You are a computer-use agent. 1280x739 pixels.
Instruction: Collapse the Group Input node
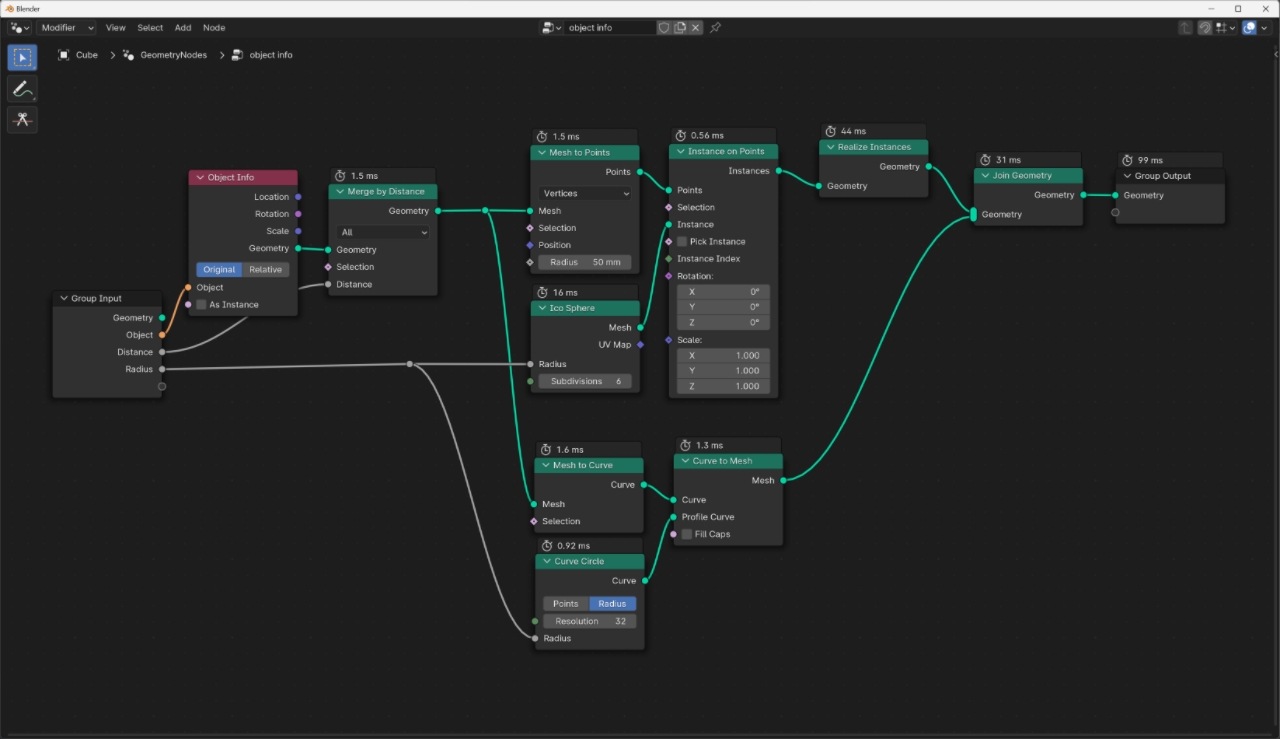tap(63, 298)
